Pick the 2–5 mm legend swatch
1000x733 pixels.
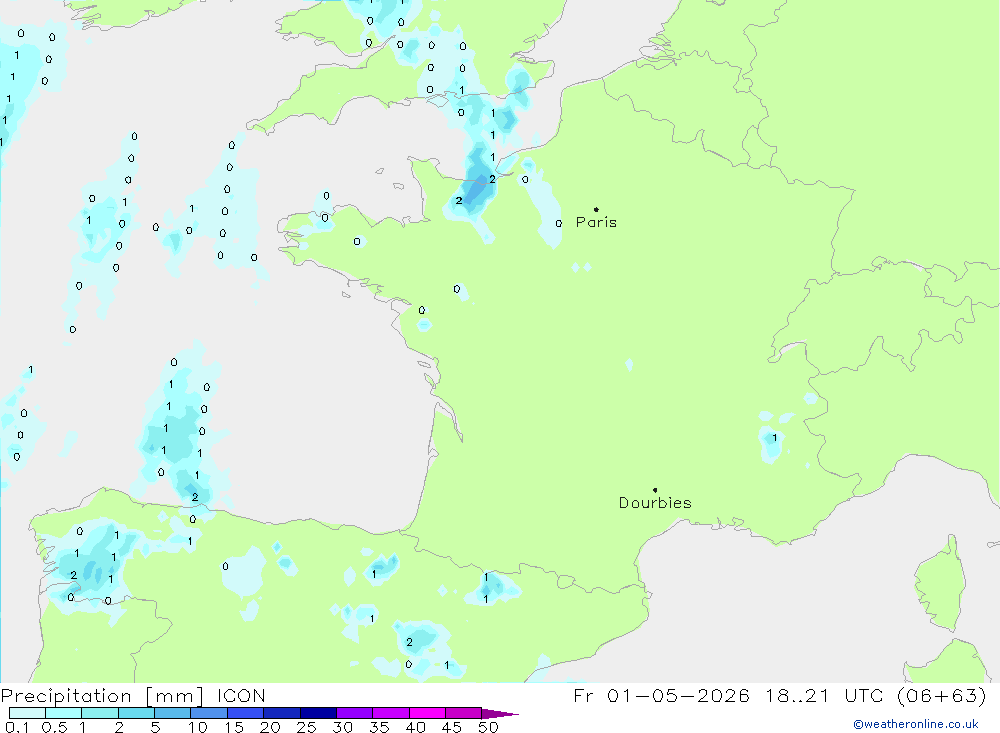tap(136, 713)
